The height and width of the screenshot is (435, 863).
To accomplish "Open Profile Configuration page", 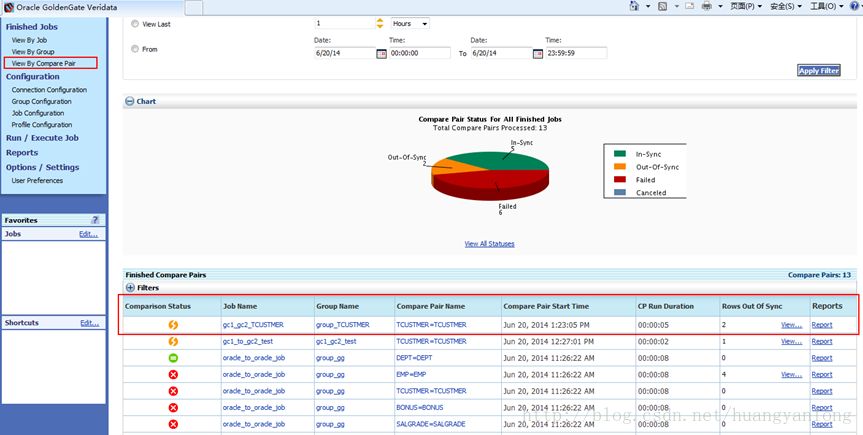I will coord(42,124).
